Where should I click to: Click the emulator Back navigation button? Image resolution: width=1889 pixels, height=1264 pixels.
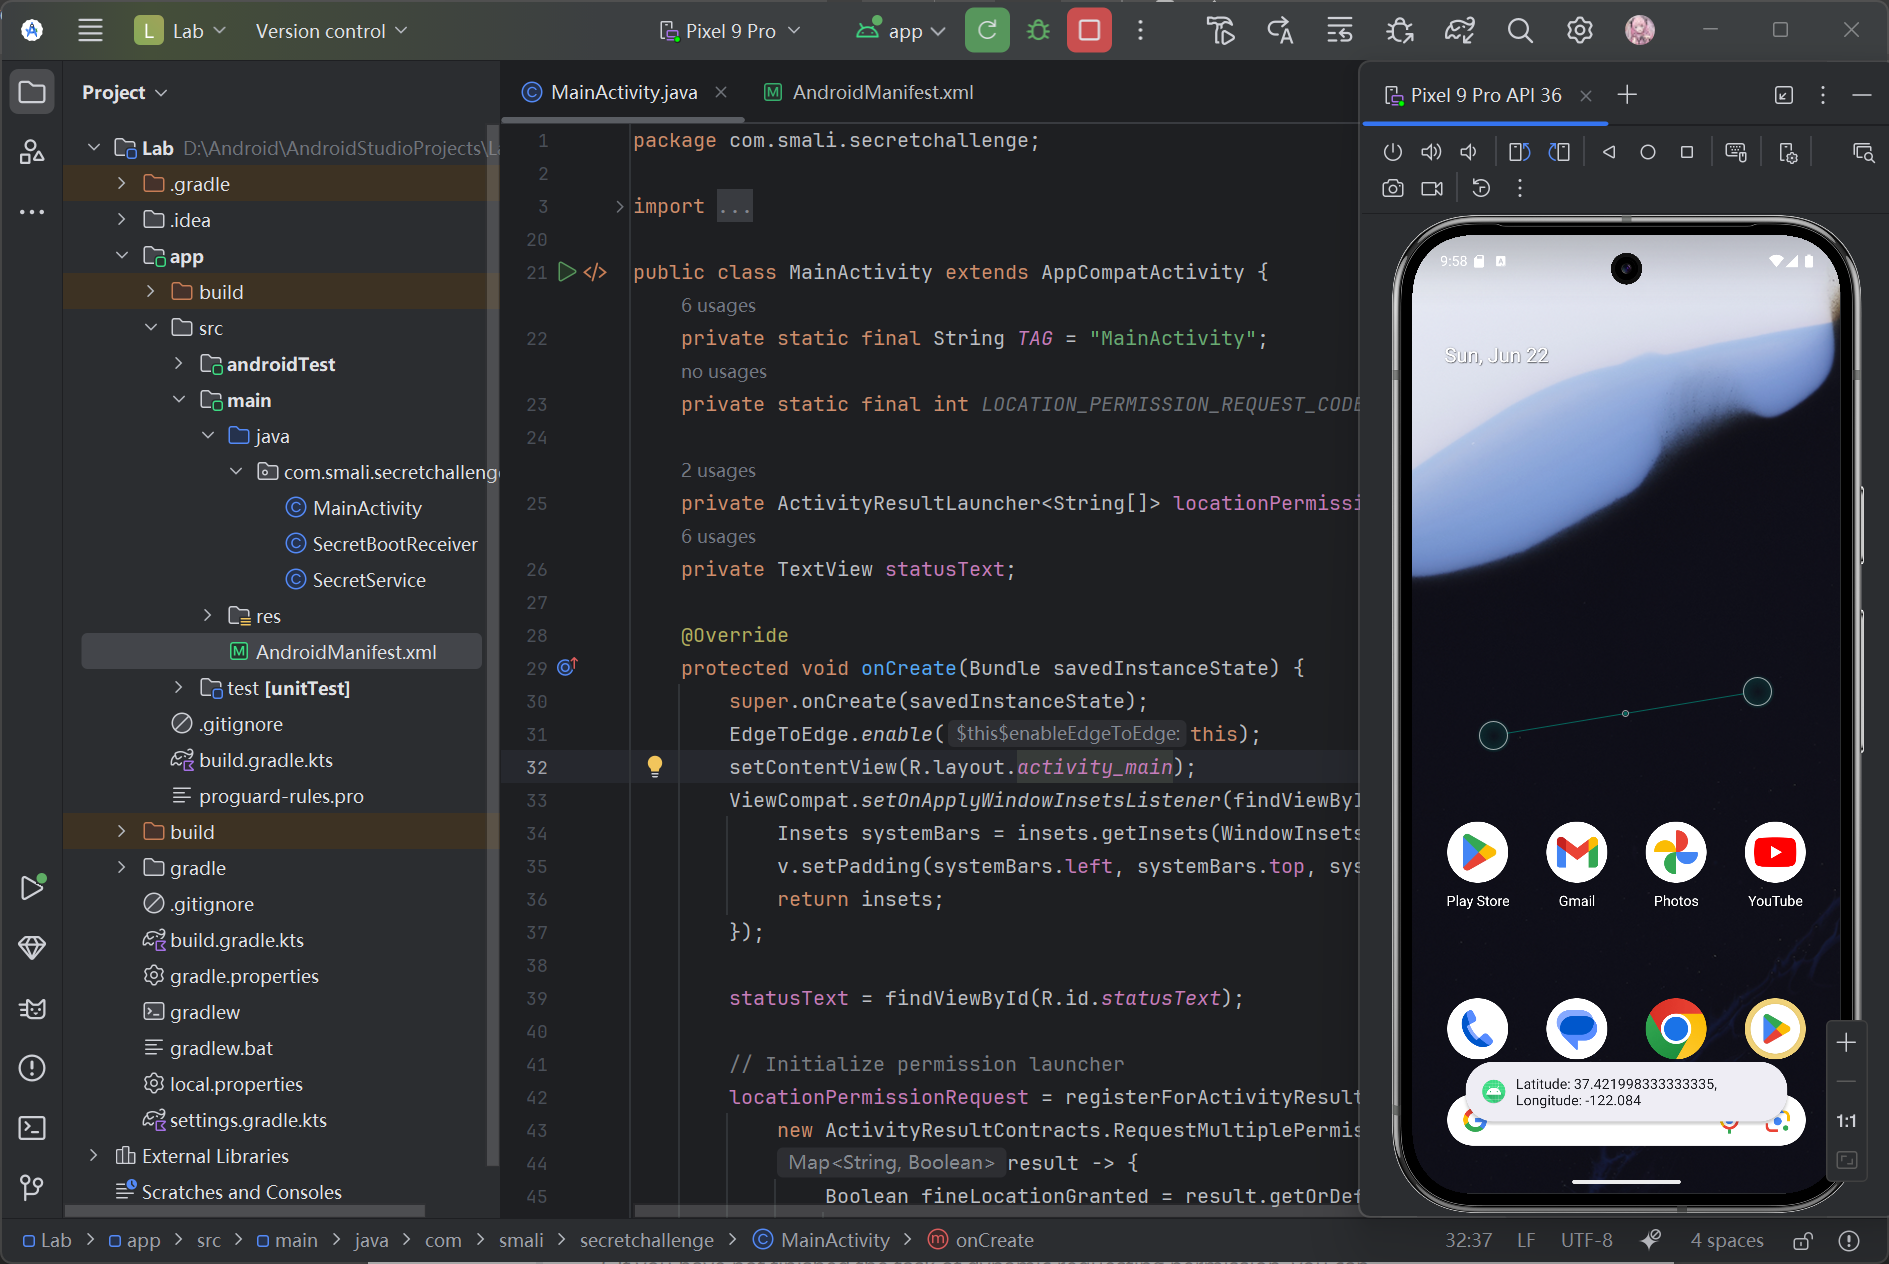click(1609, 152)
